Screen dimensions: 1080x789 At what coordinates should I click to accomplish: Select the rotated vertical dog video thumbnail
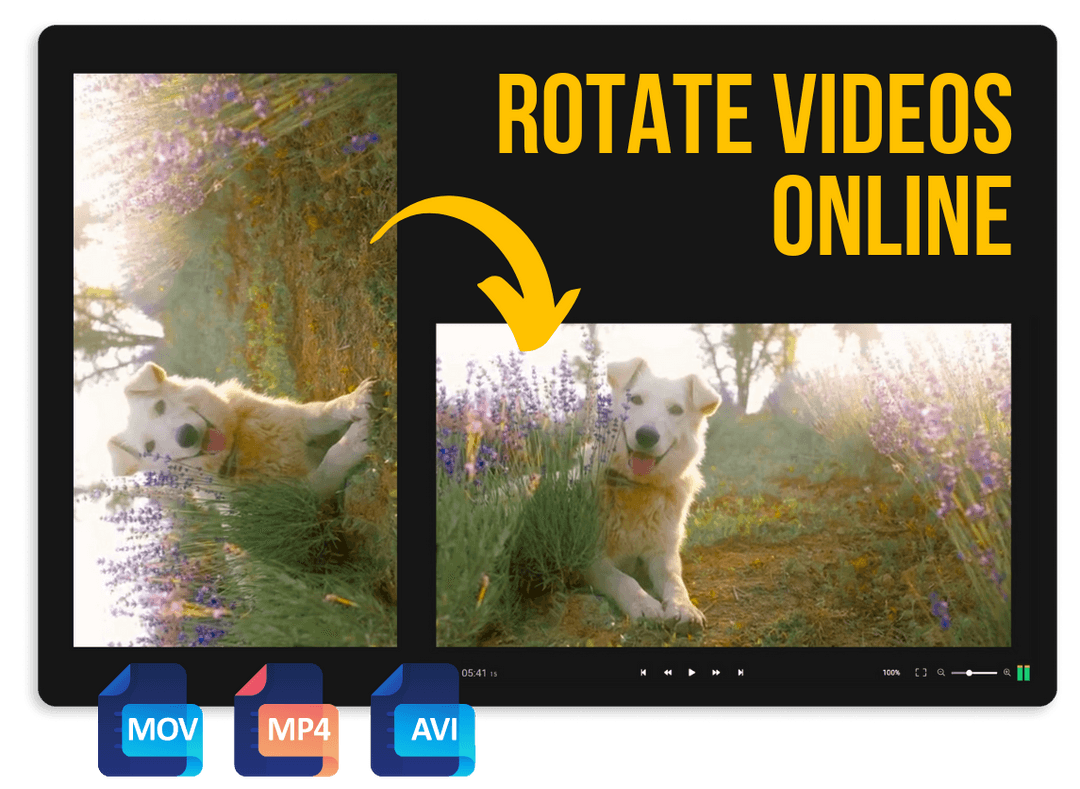[x=235, y=360]
